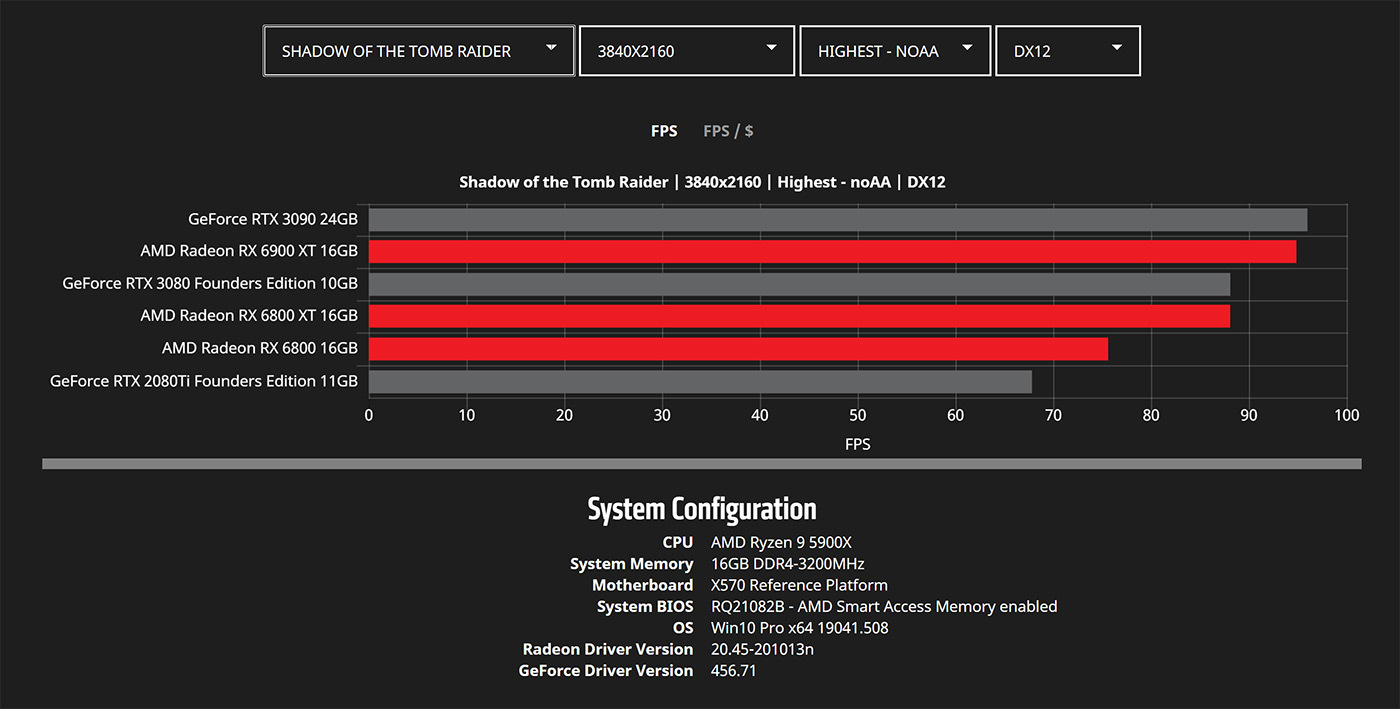This screenshot has width=1400, height=709.
Task: Select the AMD Radeon RX 6800 XT bar
Action: (799, 316)
